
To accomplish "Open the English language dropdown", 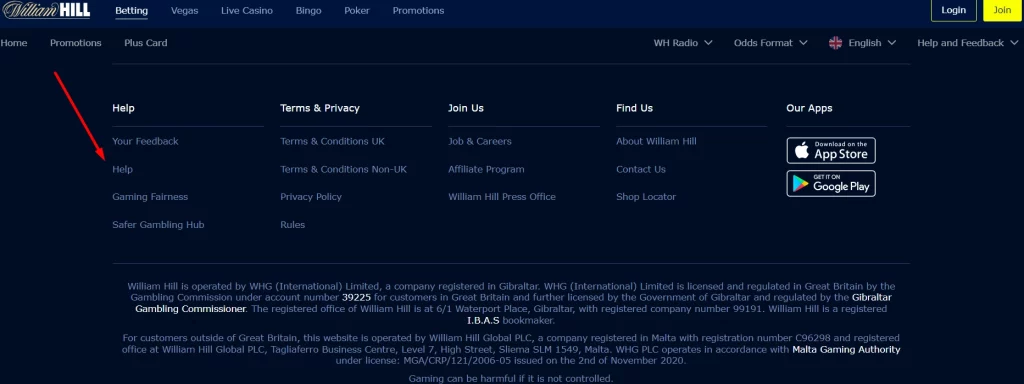I will click(x=862, y=42).
